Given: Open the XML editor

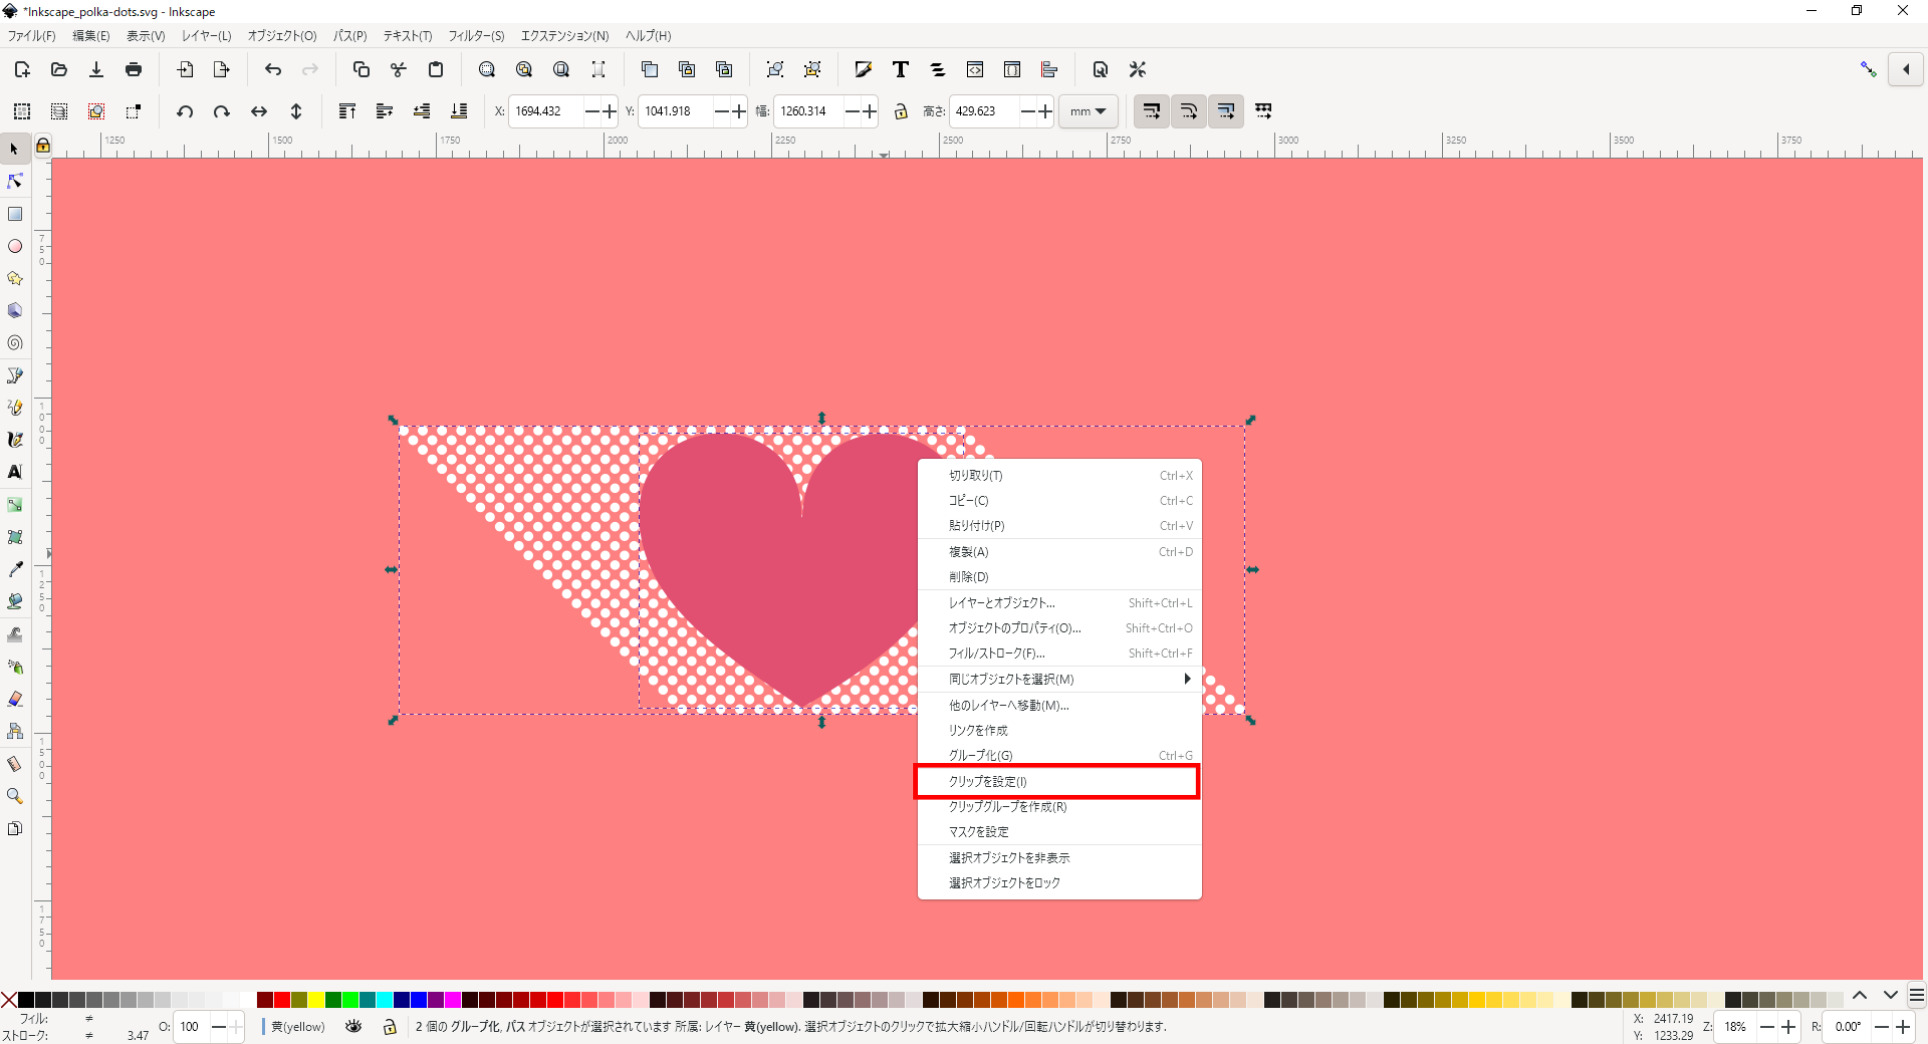Looking at the screenshot, I should [x=975, y=69].
